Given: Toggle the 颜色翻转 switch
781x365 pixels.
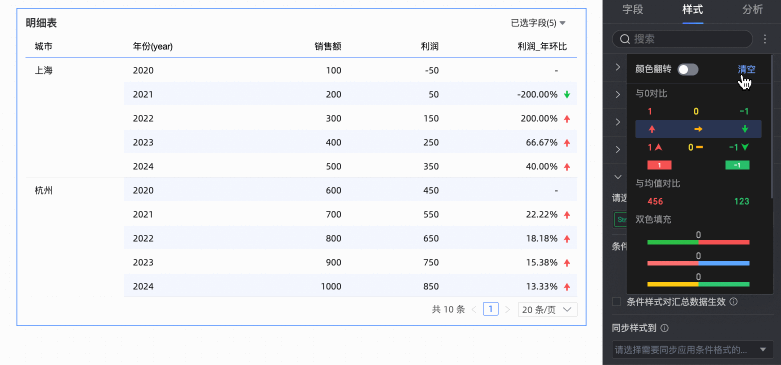Looking at the screenshot, I should pyautogui.click(x=688, y=70).
